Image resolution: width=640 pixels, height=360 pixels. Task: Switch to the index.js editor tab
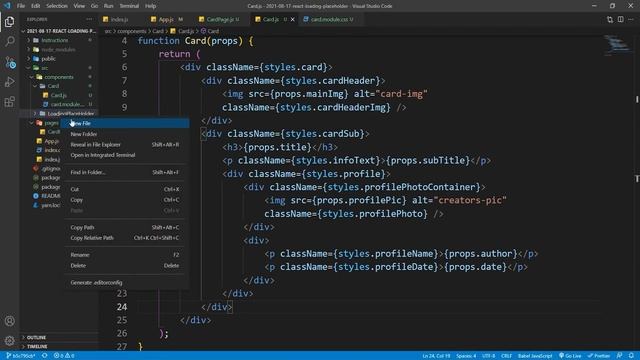click(119, 19)
